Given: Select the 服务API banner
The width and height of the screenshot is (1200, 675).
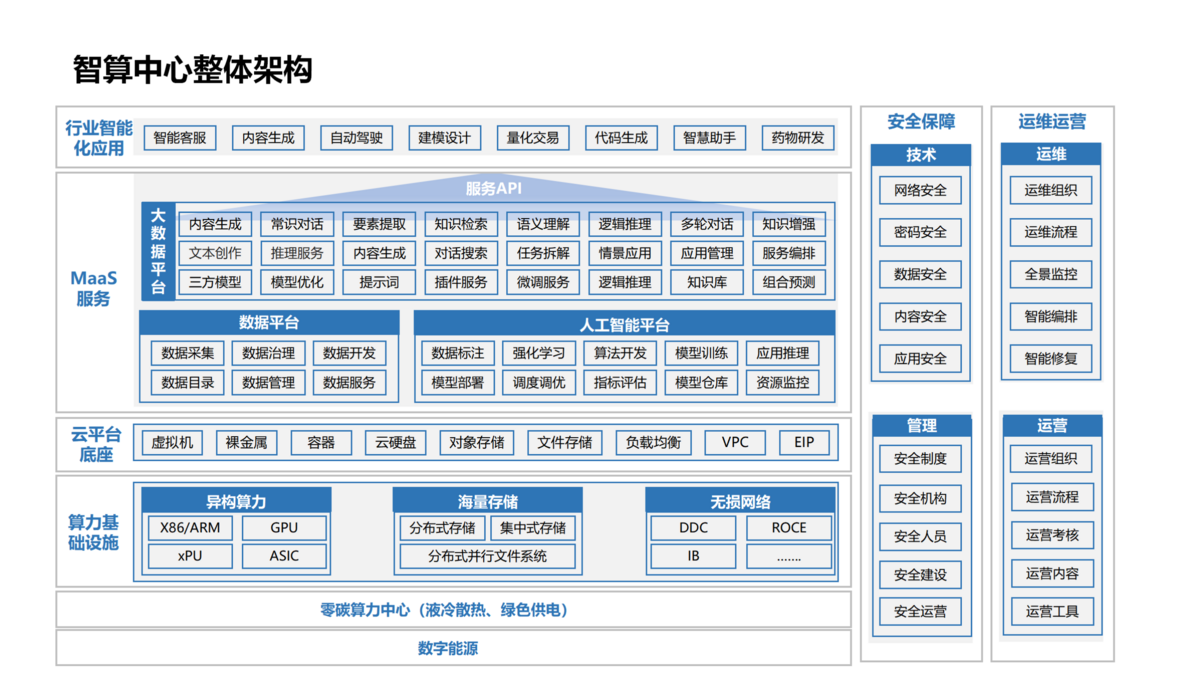Looking at the screenshot, I should coord(494,188).
